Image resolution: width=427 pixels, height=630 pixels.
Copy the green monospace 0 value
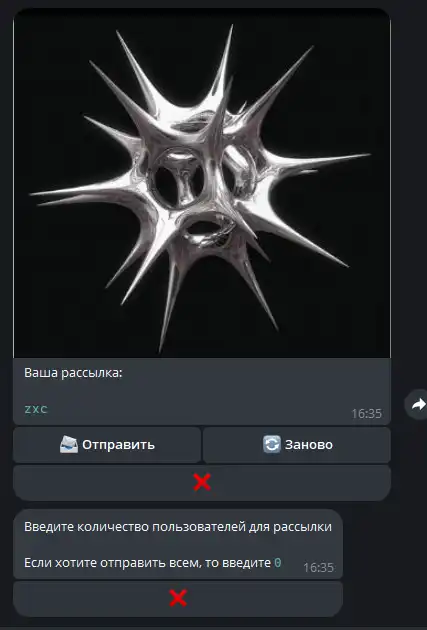point(278,563)
